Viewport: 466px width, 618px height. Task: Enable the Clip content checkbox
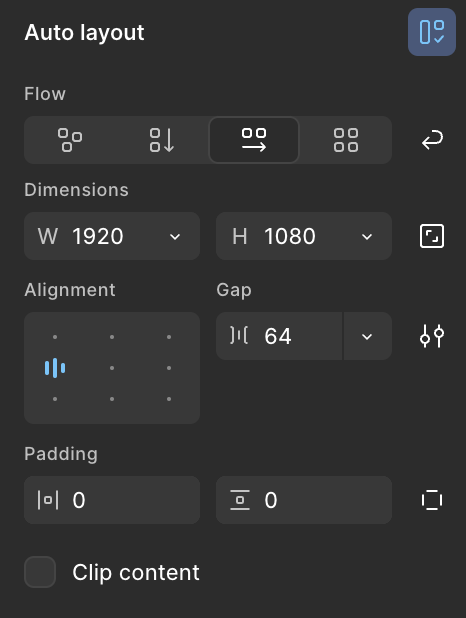pos(40,572)
